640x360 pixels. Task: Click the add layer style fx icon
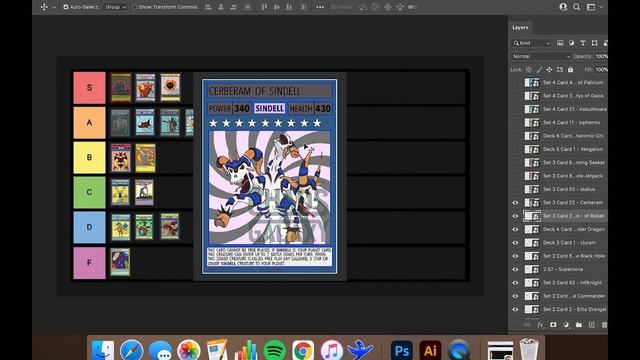pyautogui.click(x=540, y=325)
